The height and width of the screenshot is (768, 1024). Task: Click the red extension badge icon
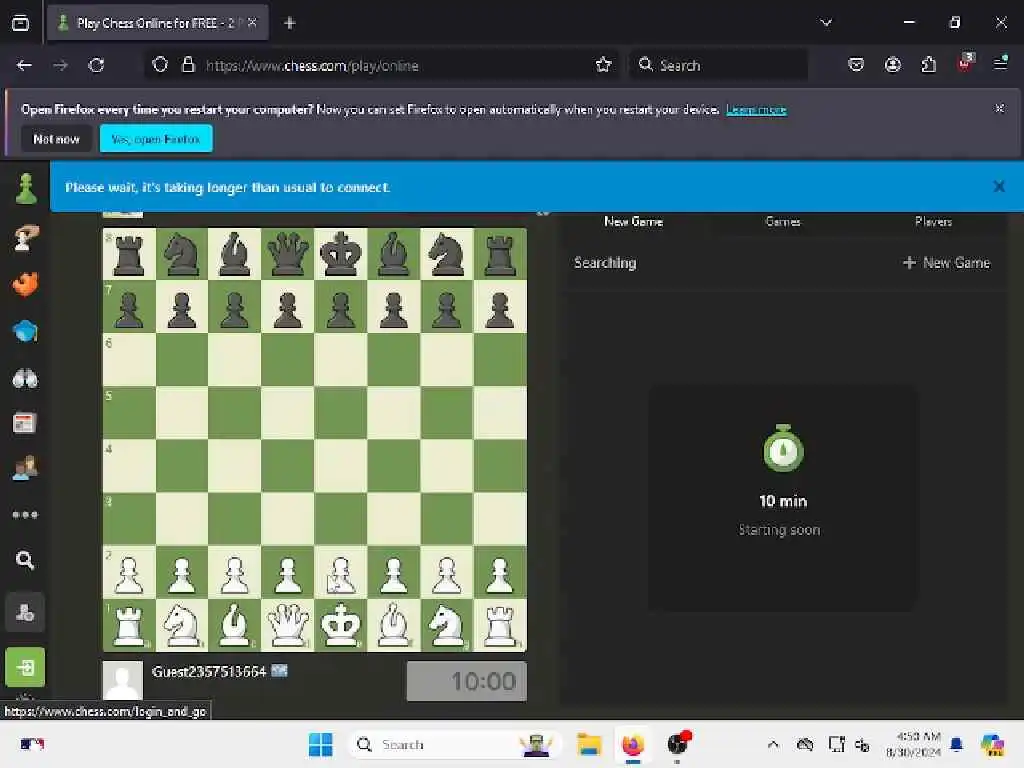tap(965, 63)
